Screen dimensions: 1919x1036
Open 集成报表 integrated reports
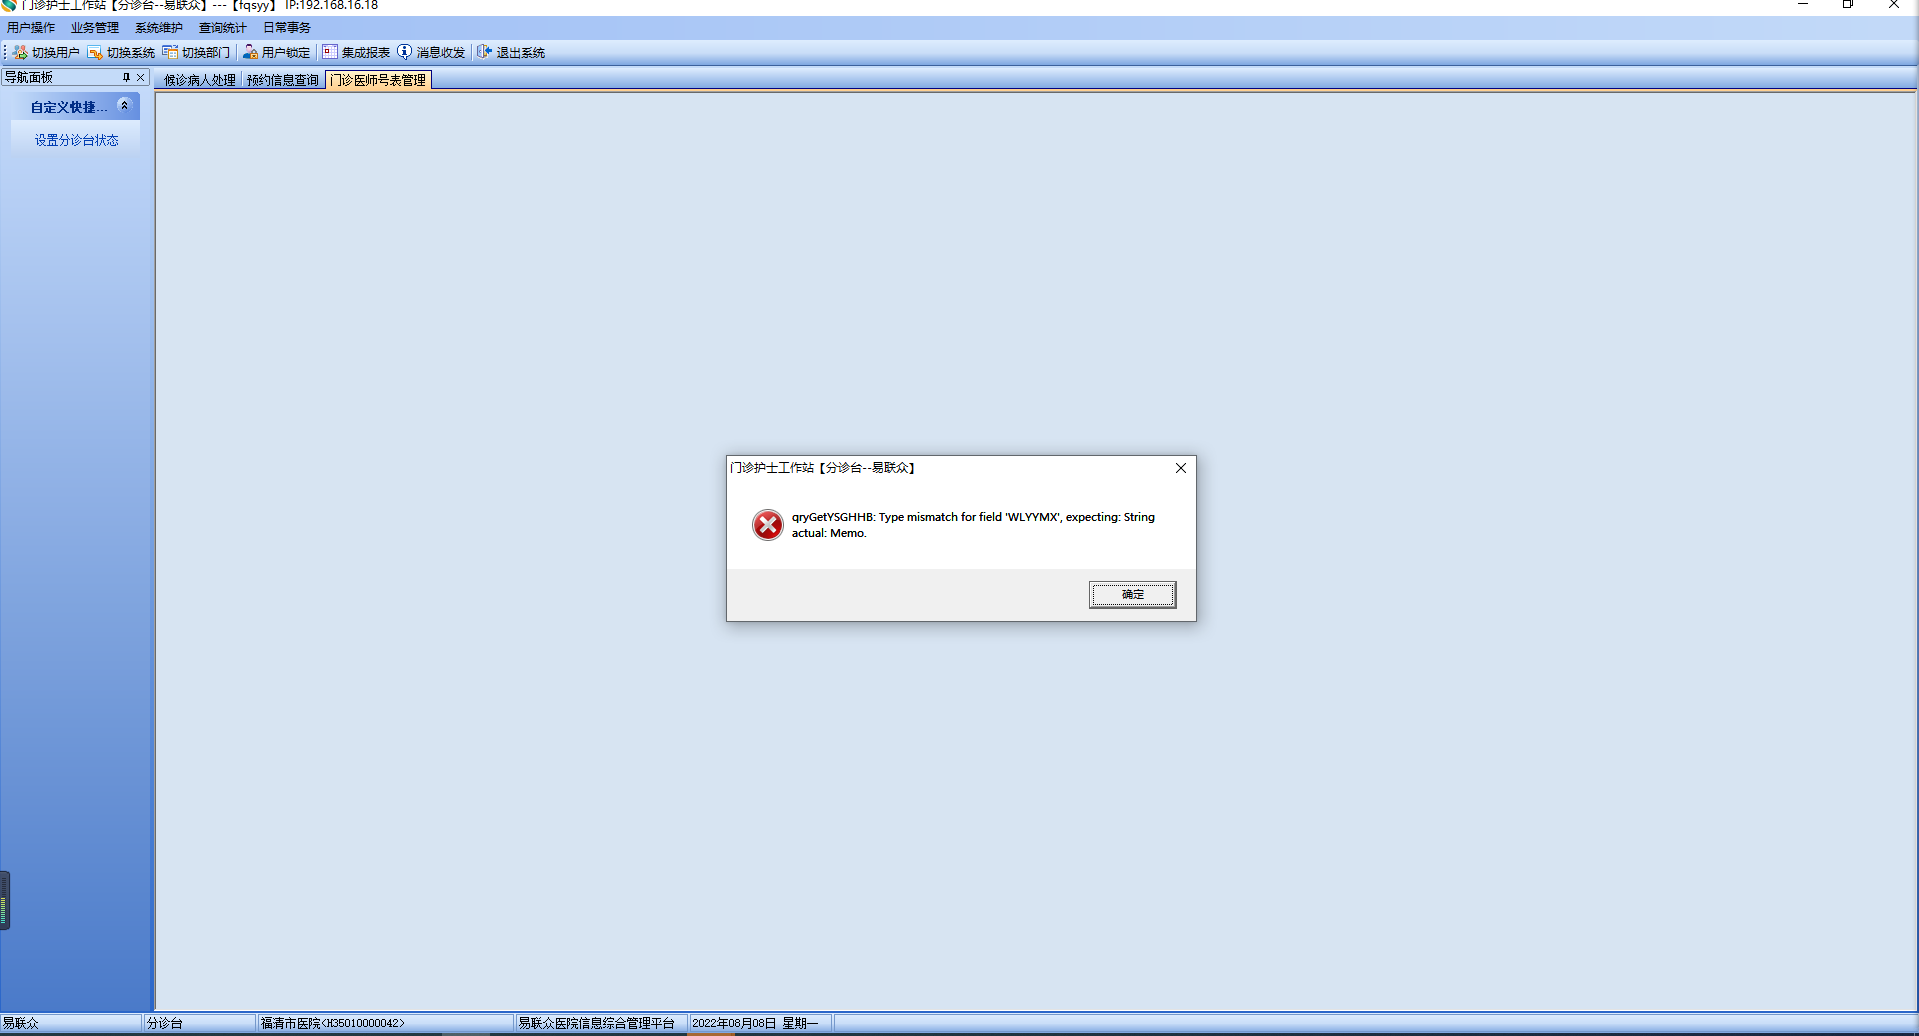[356, 52]
